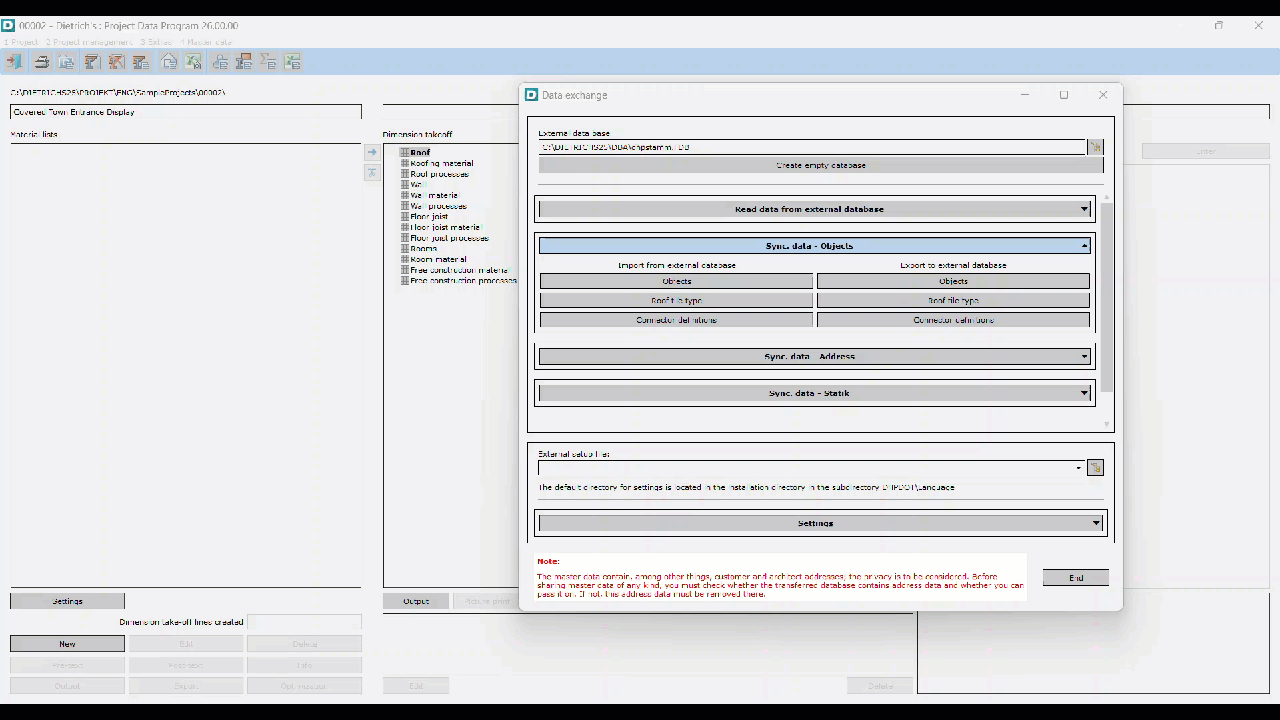Image resolution: width=1280 pixels, height=720 pixels.
Task: Click the right arrow button beside Dimension takeoff
Action: (372, 152)
